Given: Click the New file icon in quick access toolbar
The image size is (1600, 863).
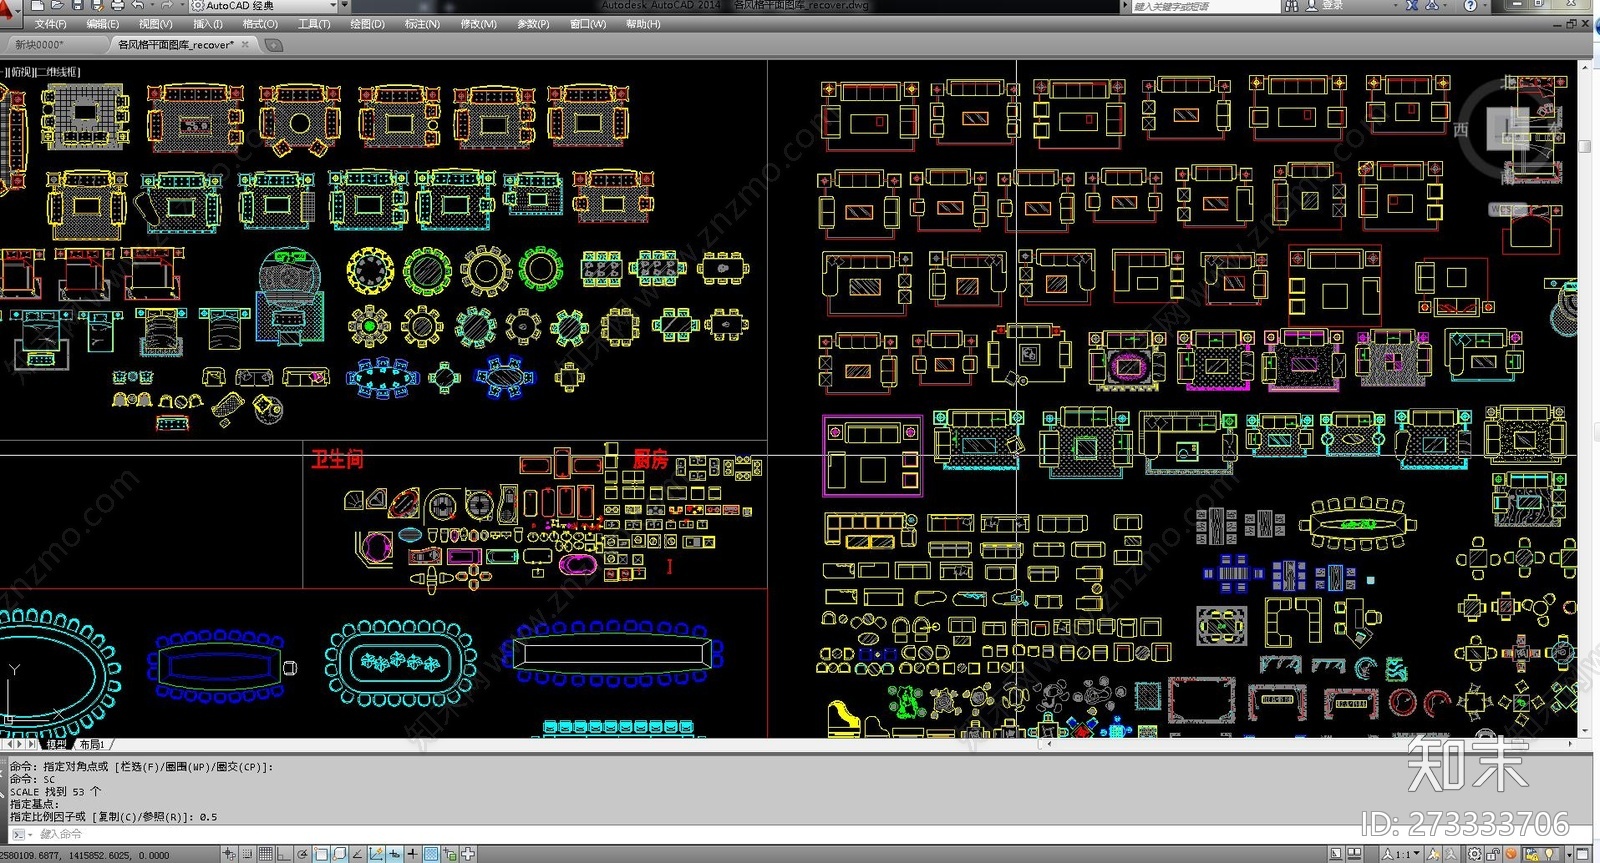Looking at the screenshot, I should point(37,5).
